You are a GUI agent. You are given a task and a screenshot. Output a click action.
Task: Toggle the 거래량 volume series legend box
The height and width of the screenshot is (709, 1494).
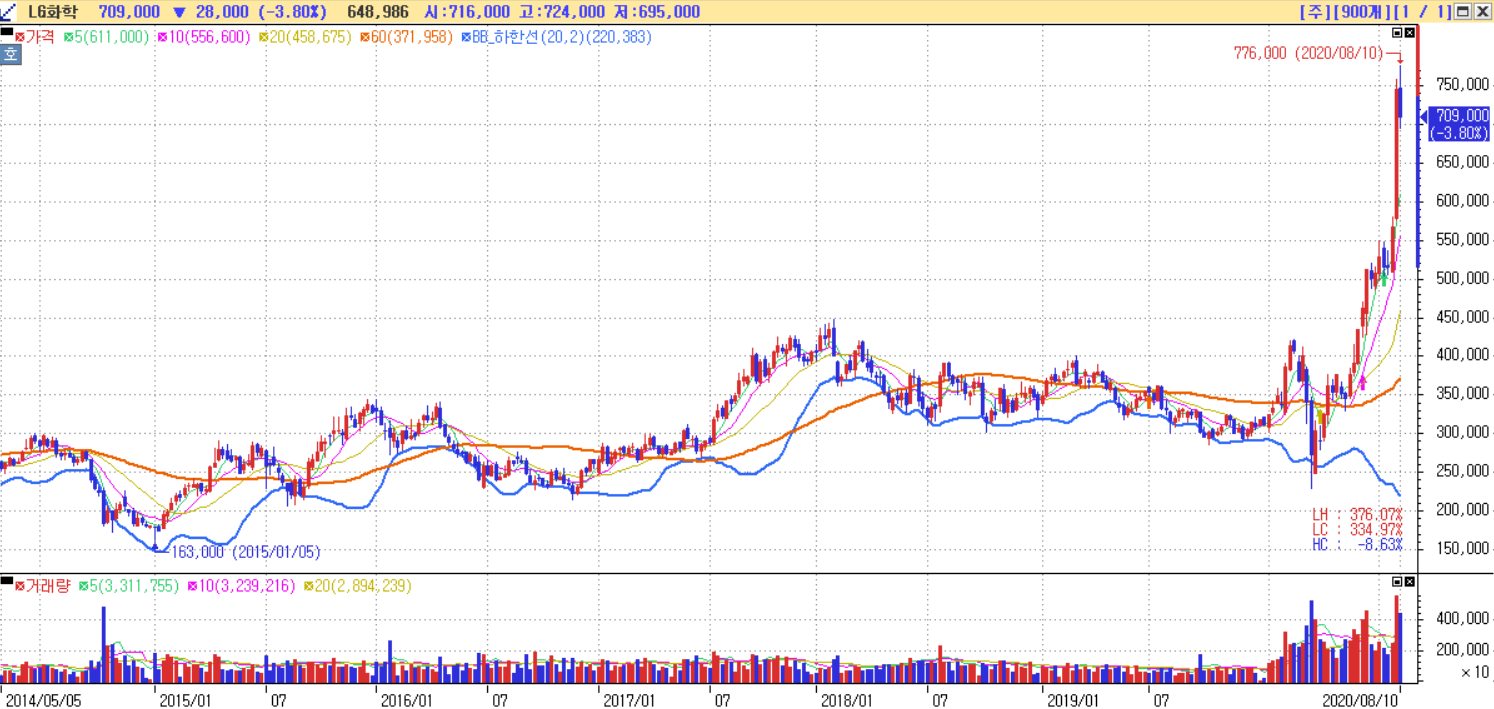(x=20, y=586)
